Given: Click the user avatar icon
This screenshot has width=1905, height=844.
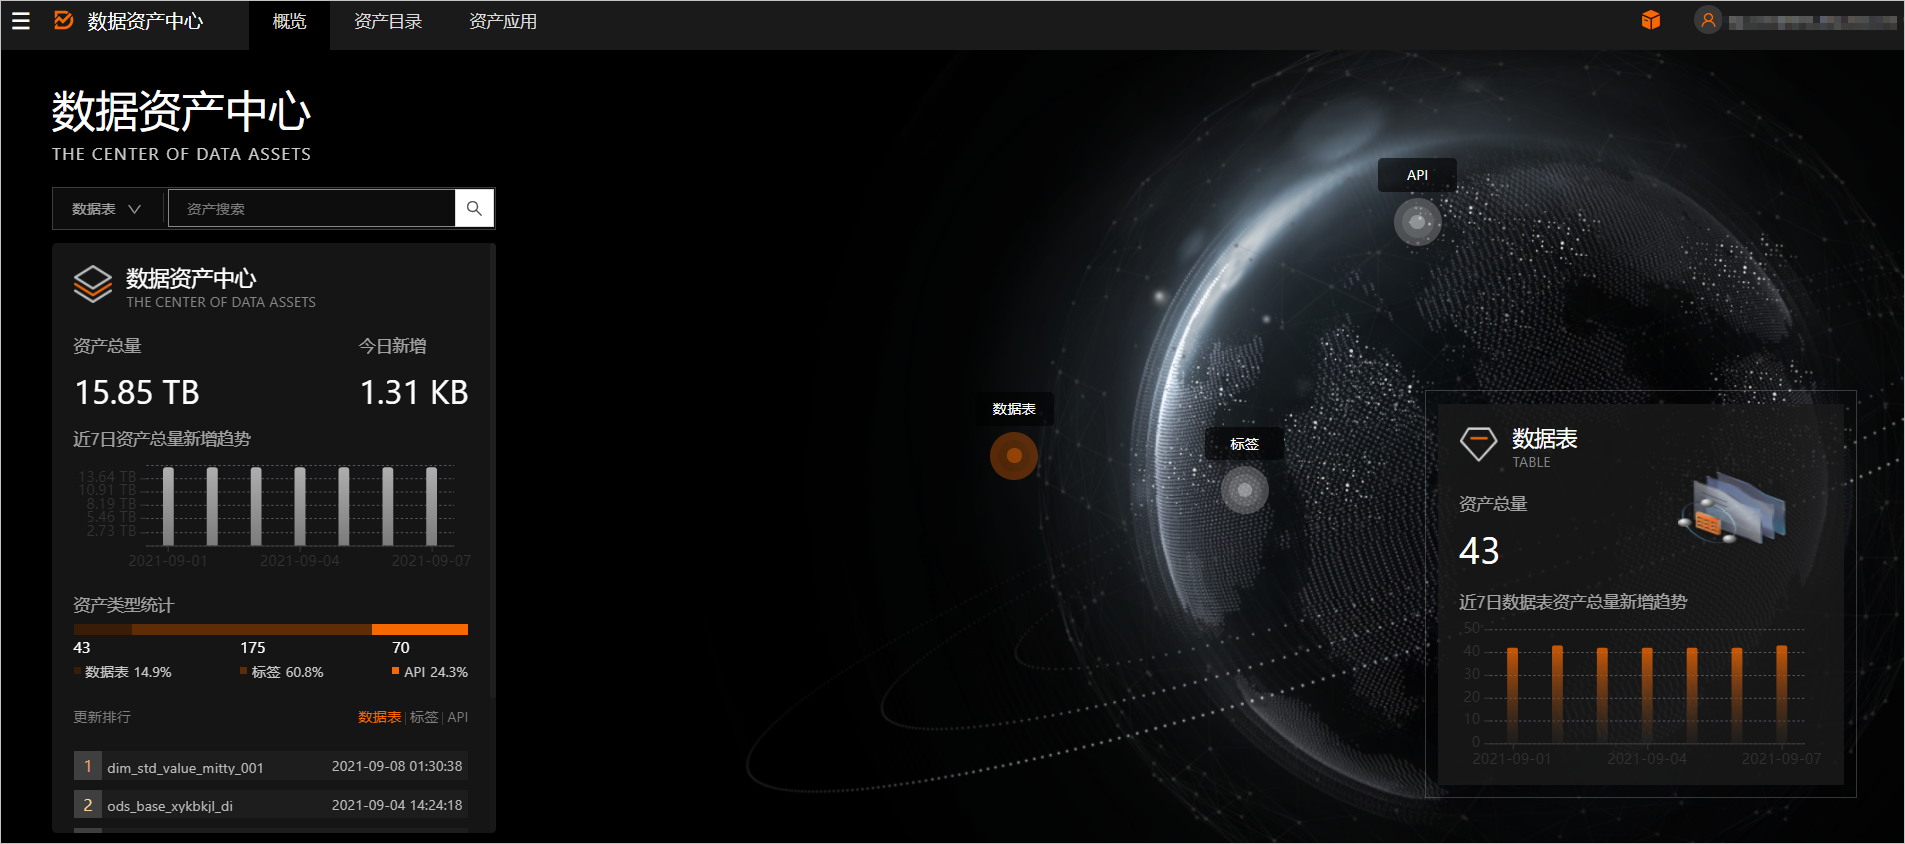Looking at the screenshot, I should [x=1708, y=20].
